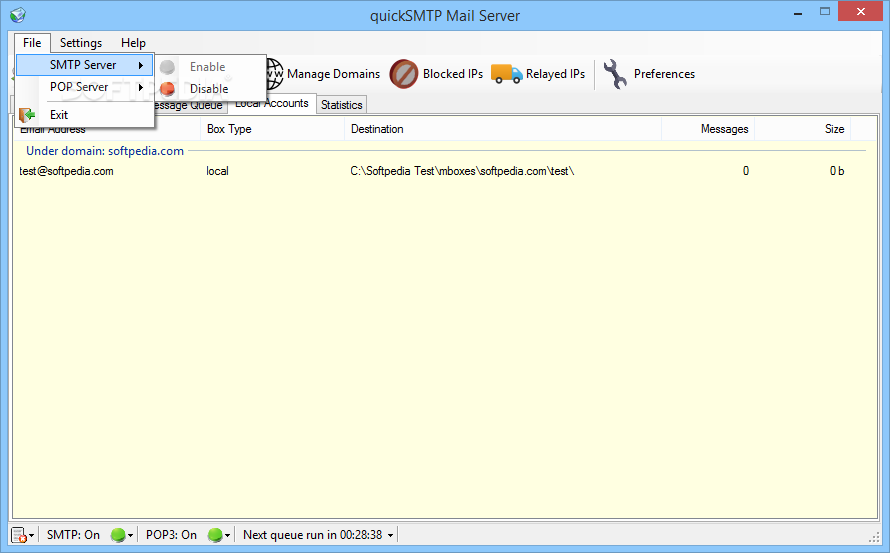The width and height of the screenshot is (890, 553).
Task: Minimize the quickSMTP Mail Server window
Action: click(x=798, y=12)
